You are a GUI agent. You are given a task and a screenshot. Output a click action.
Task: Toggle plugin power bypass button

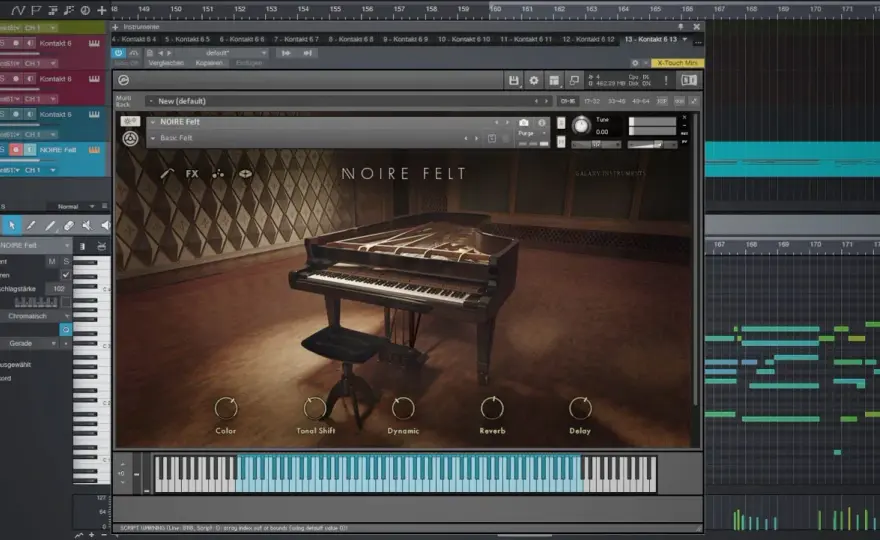[x=118, y=53]
